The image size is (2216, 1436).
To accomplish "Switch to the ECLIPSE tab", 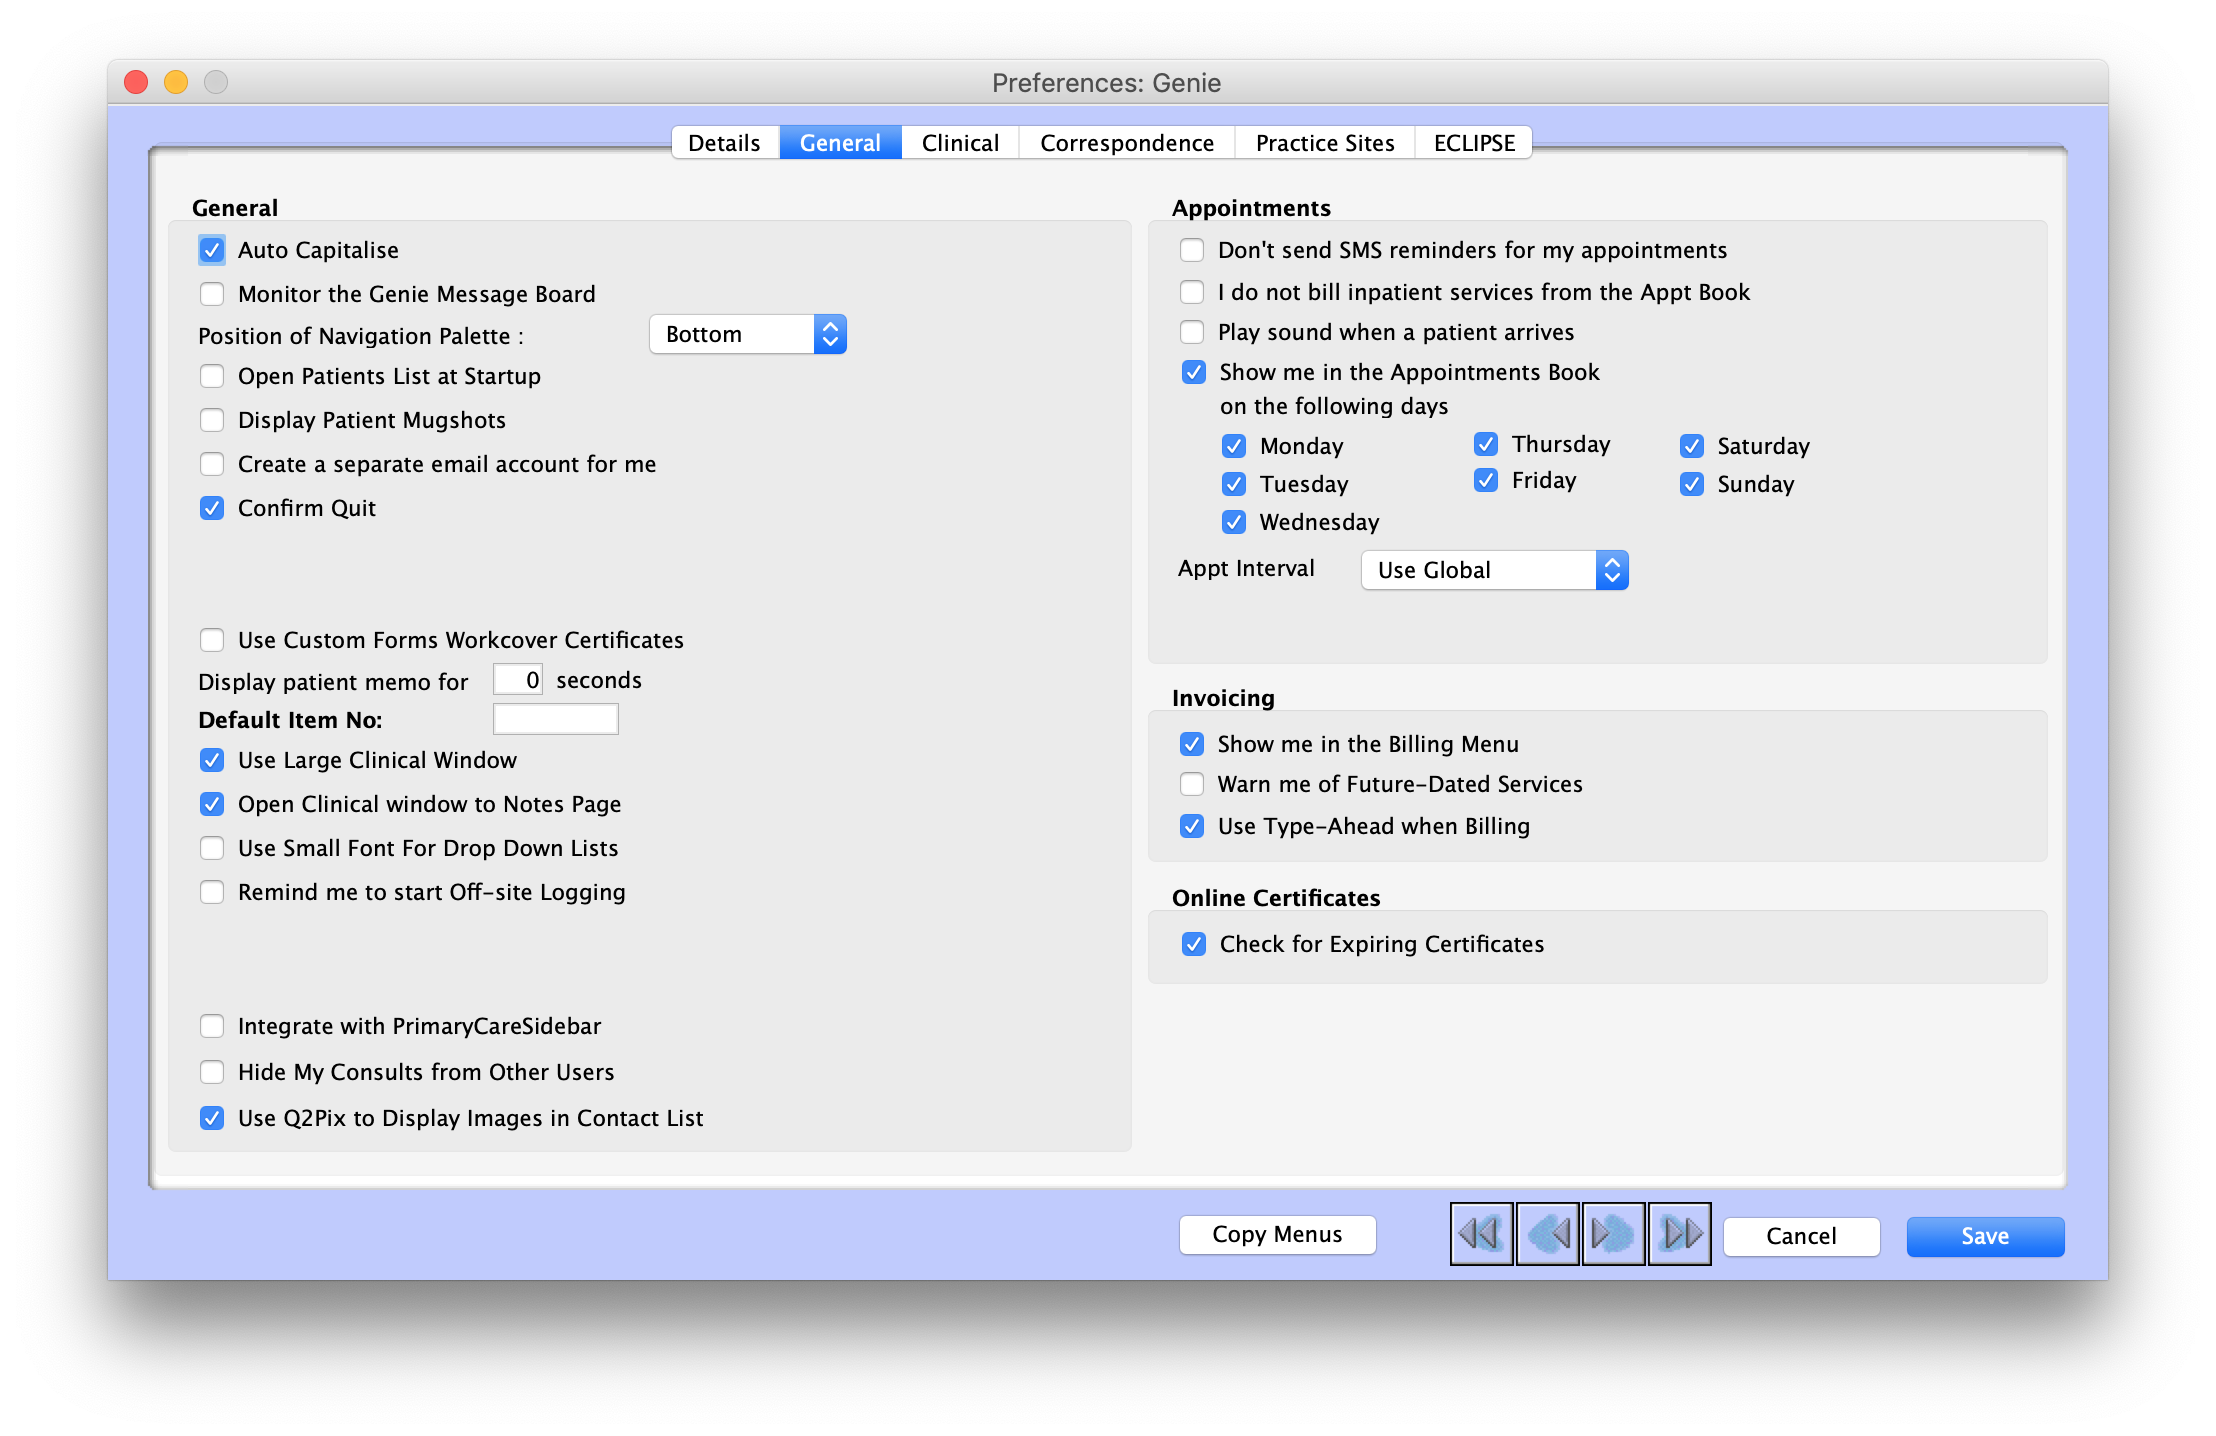I will (x=1473, y=142).
